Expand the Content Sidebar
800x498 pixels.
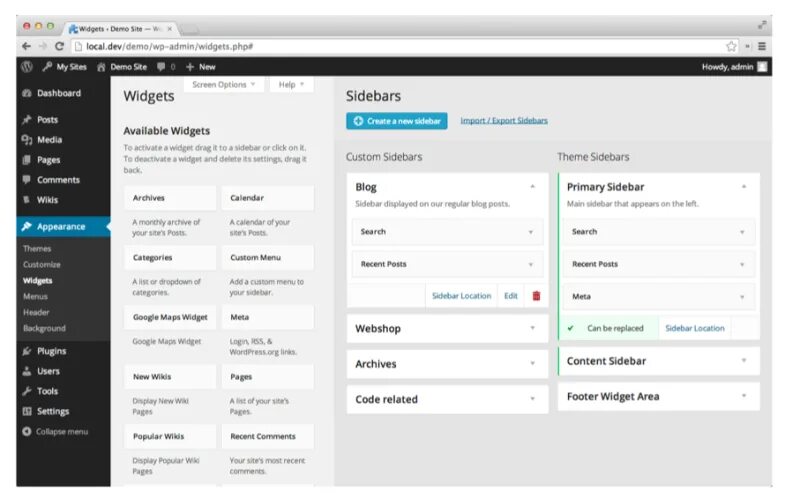tap(744, 360)
